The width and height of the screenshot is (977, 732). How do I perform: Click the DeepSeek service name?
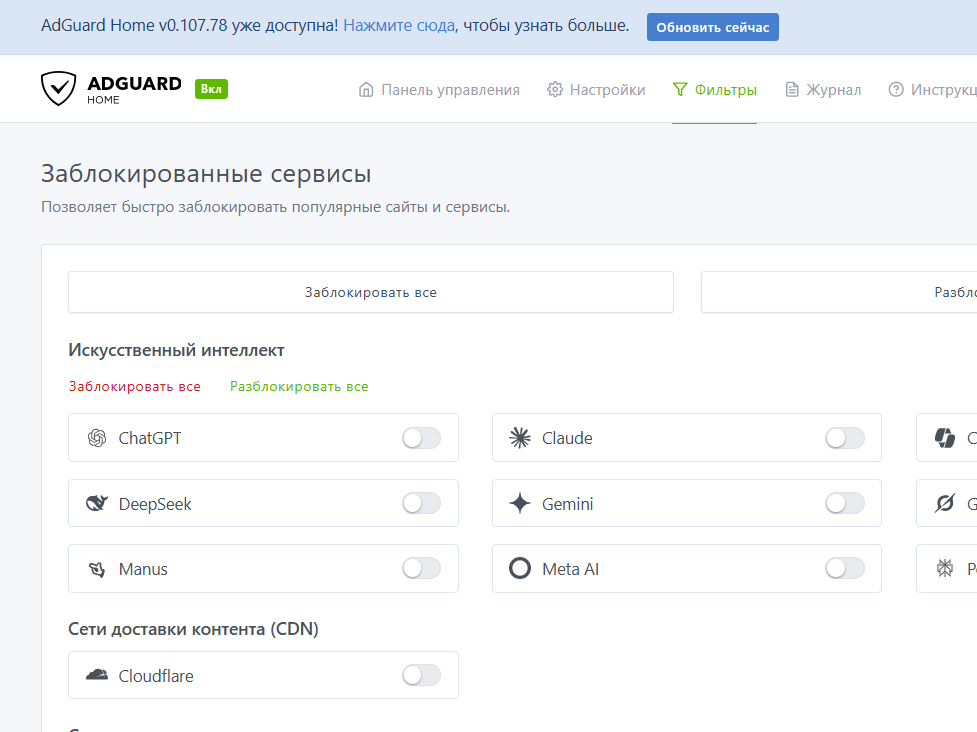point(155,504)
